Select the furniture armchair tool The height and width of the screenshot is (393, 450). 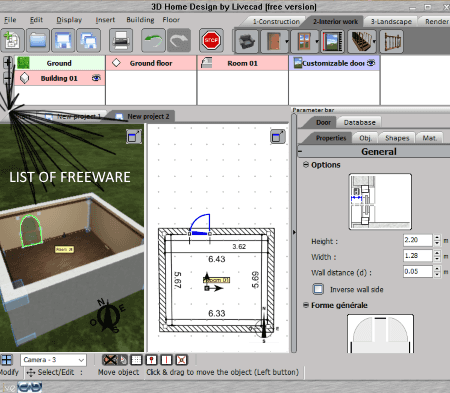[247, 41]
